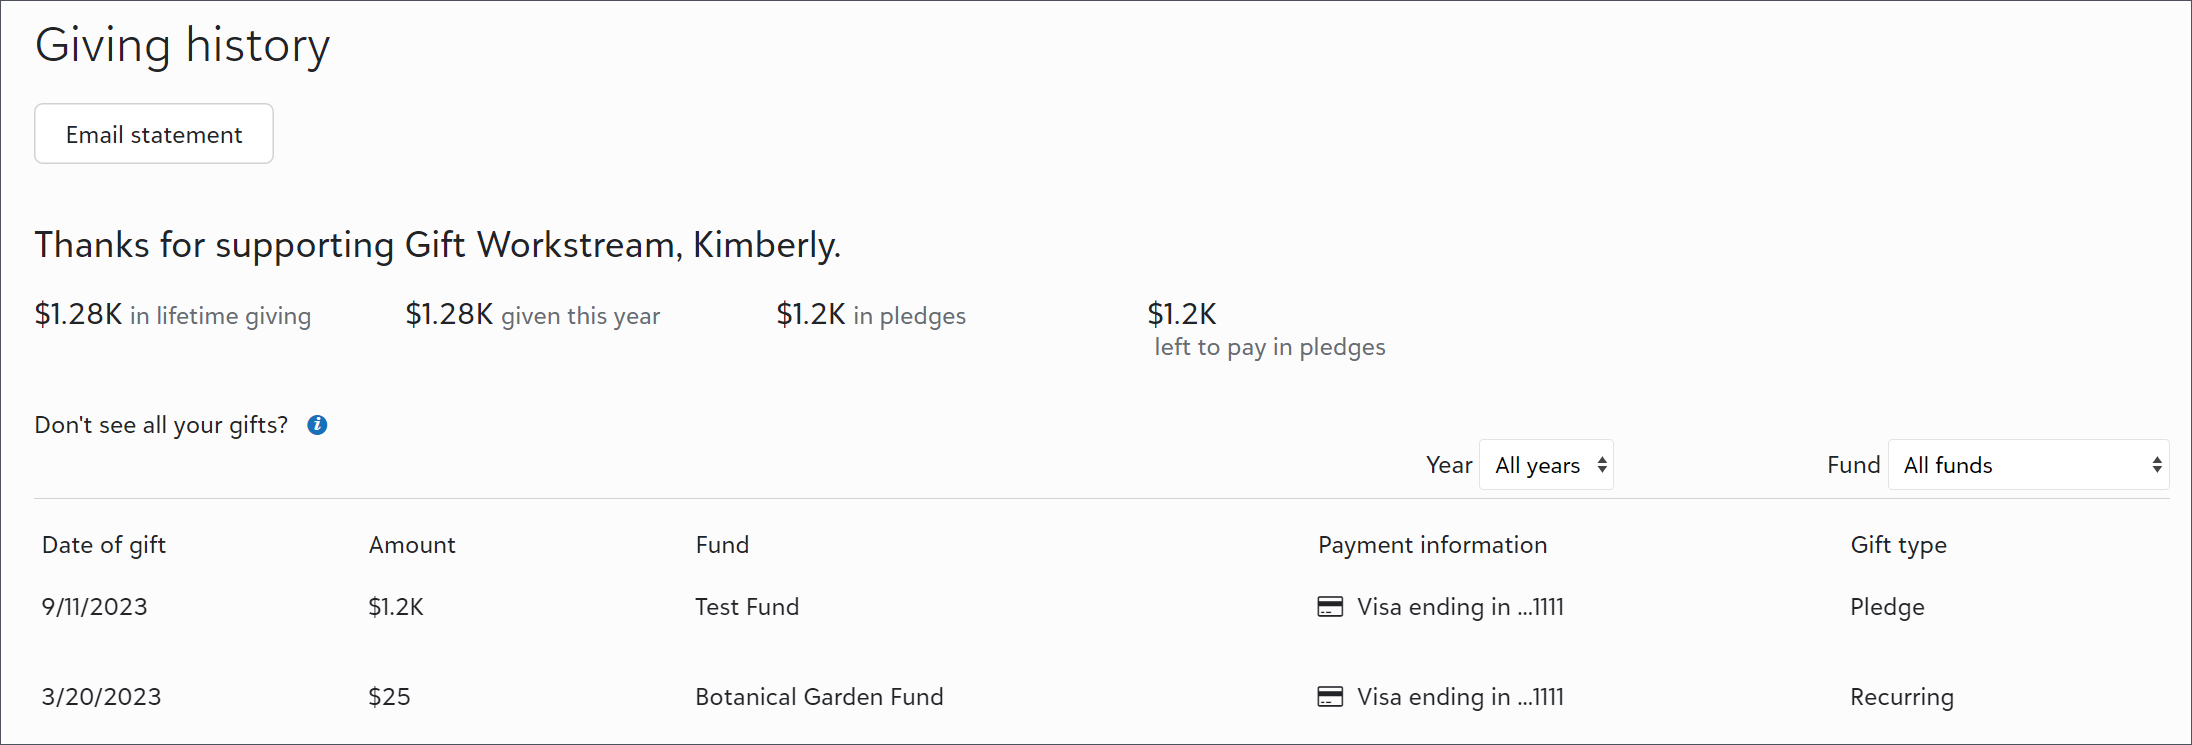This screenshot has height=745, width=2192.
Task: Select the 9/11/2023 gift date
Action: tap(94, 607)
